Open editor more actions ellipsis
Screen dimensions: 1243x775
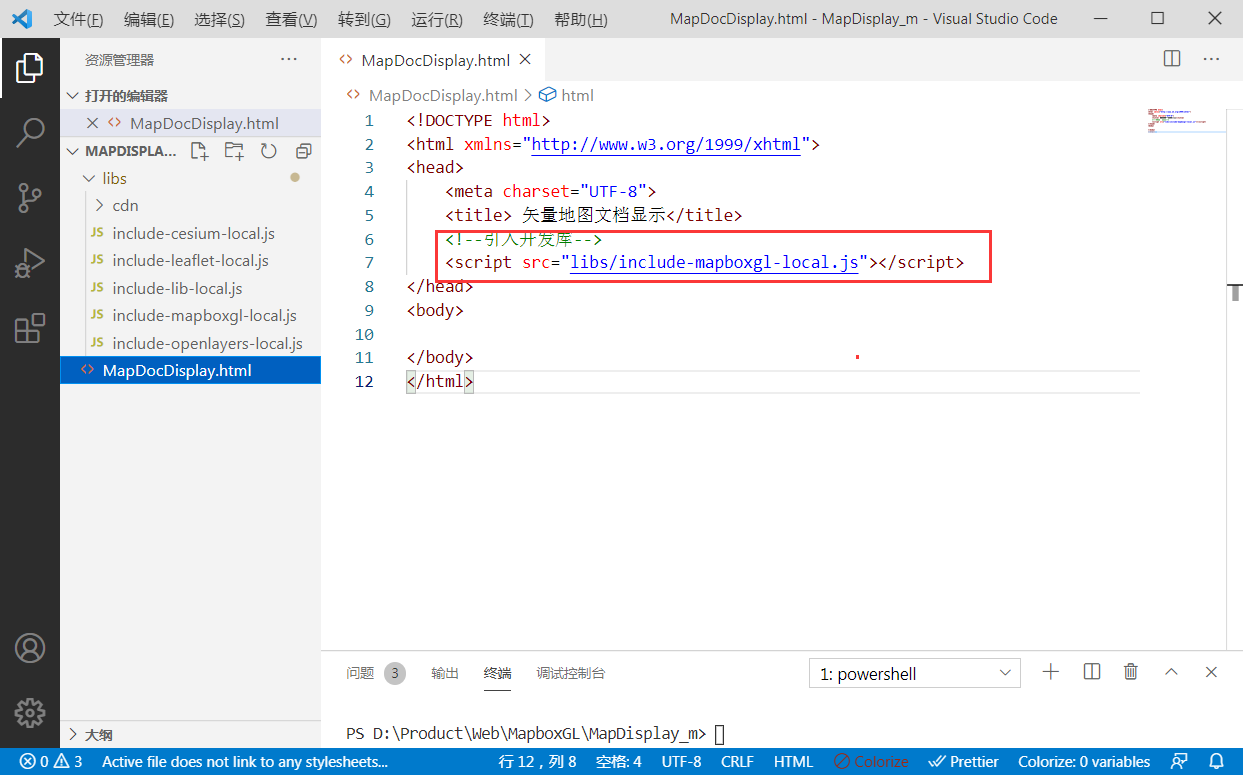pyautogui.click(x=1211, y=59)
